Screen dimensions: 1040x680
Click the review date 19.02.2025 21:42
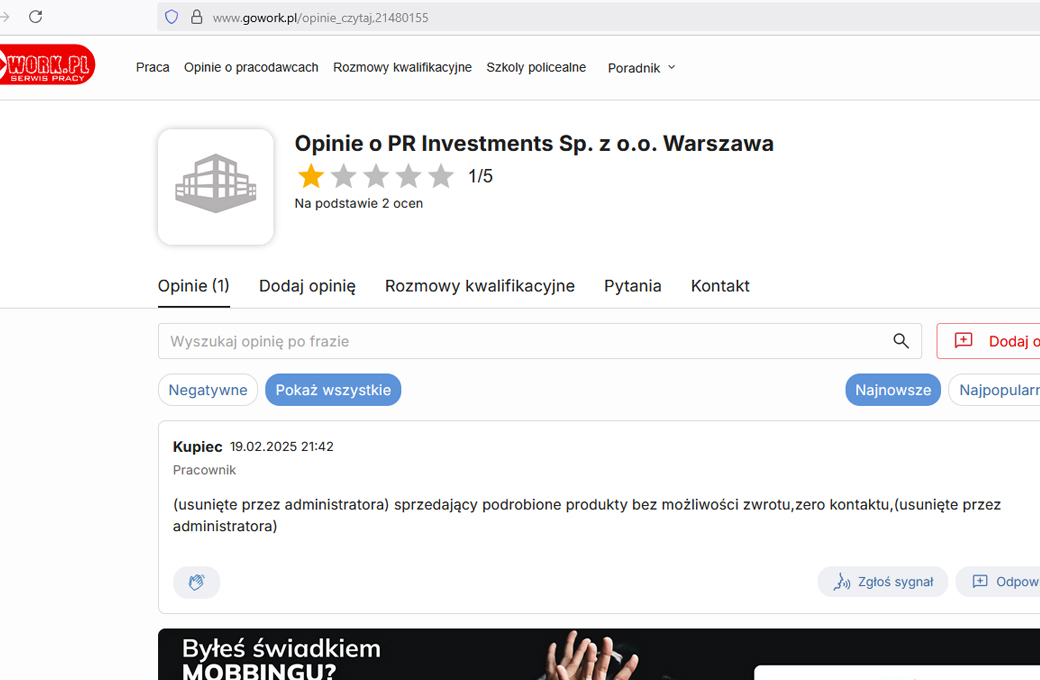pyautogui.click(x=282, y=446)
